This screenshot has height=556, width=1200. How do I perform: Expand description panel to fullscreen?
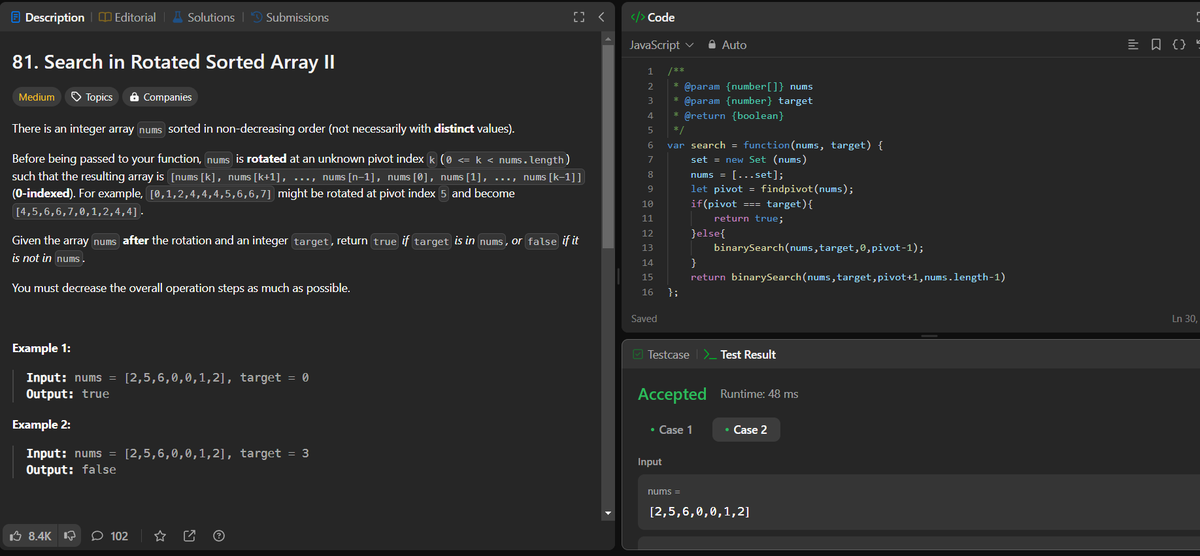click(x=578, y=17)
